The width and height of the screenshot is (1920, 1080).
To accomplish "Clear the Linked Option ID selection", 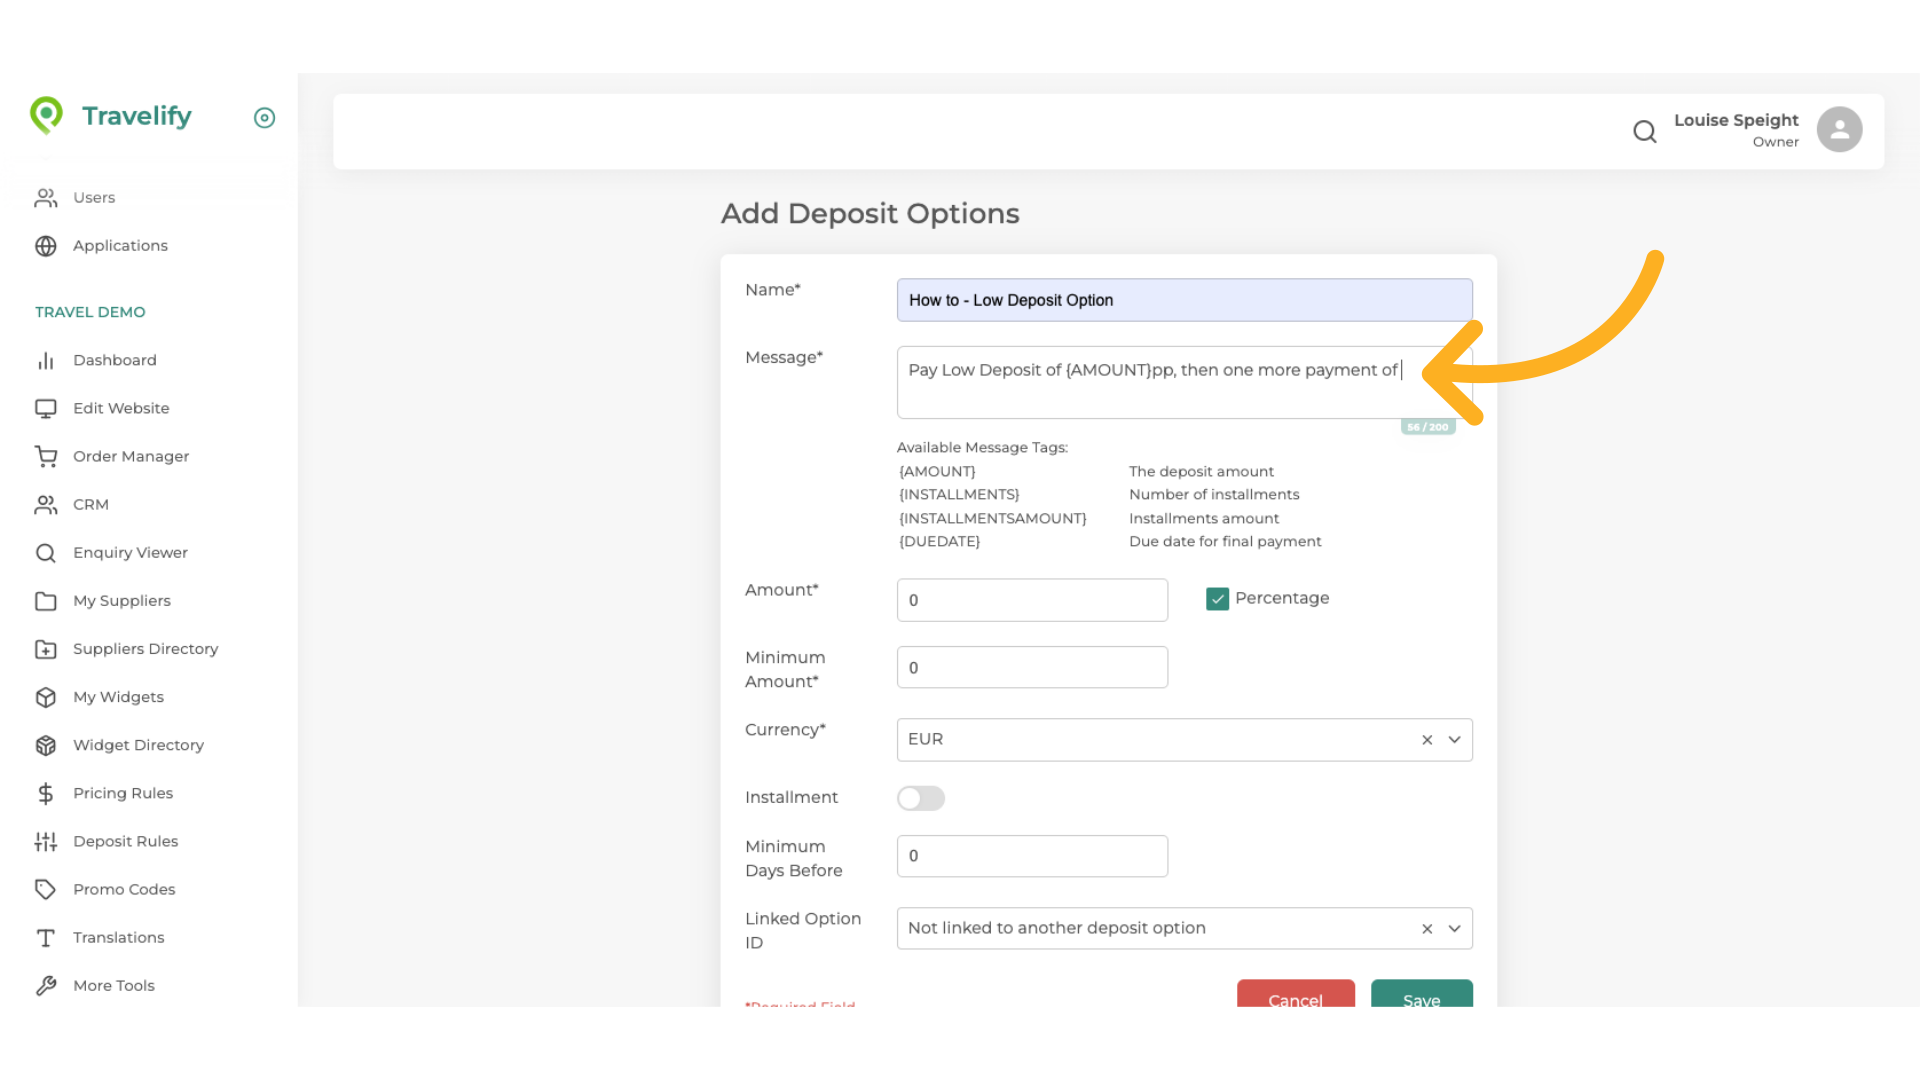I will [1427, 929].
